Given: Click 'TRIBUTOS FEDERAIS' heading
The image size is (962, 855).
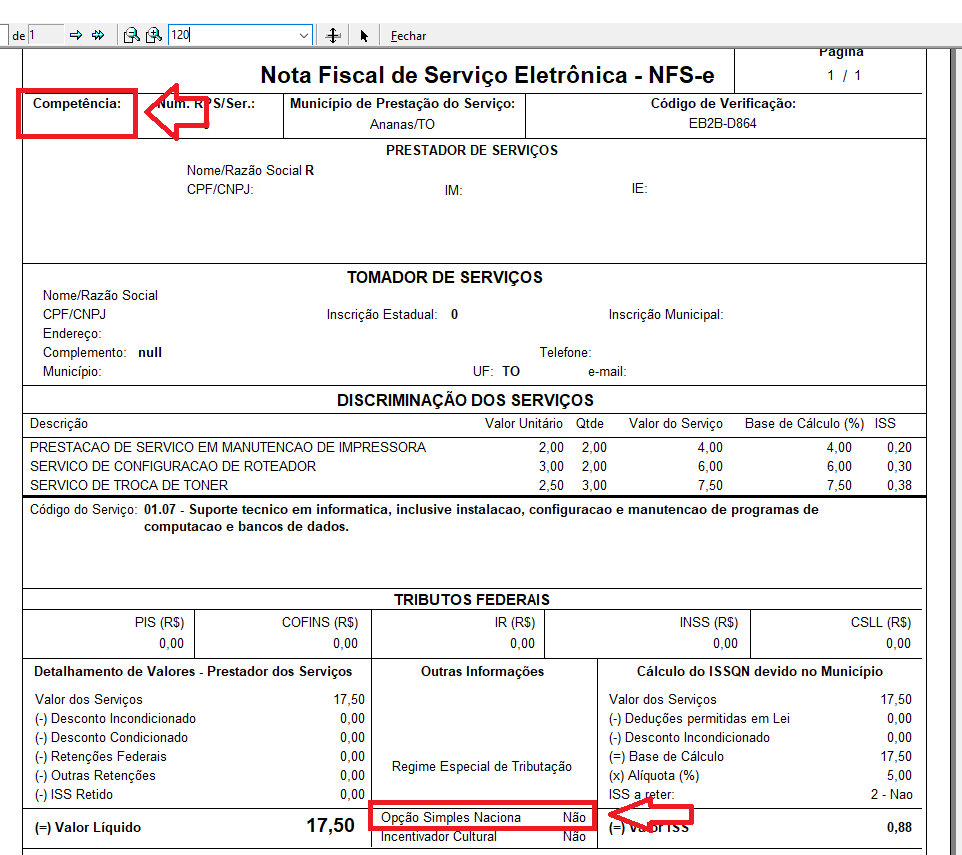Looking at the screenshot, I should tap(472, 600).
